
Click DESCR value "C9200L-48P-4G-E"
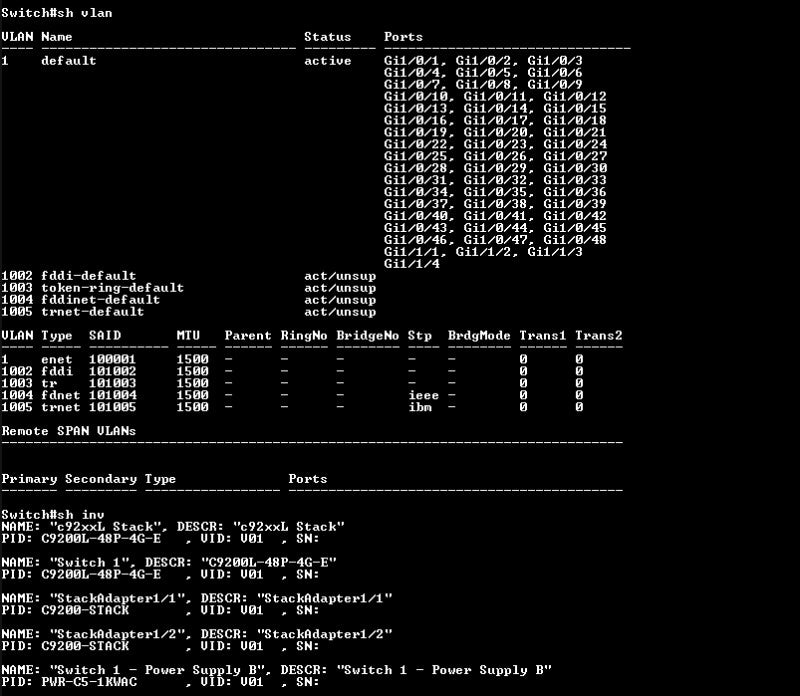268,562
